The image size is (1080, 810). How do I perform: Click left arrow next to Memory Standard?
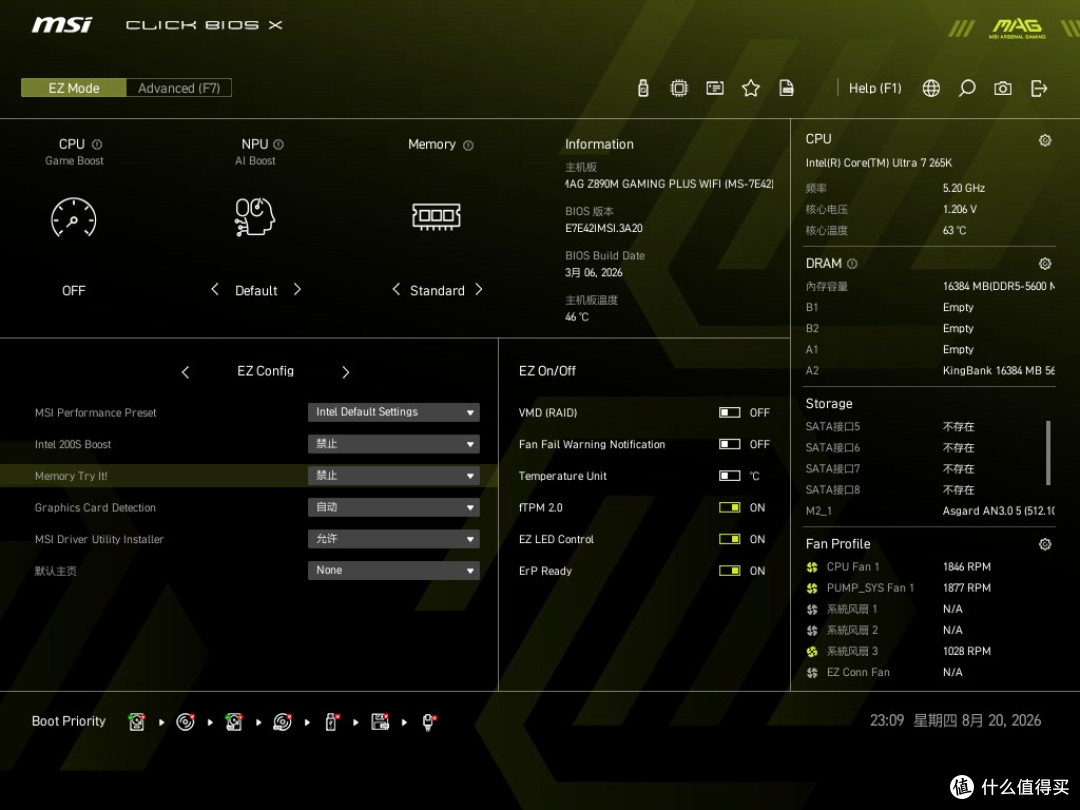click(395, 289)
